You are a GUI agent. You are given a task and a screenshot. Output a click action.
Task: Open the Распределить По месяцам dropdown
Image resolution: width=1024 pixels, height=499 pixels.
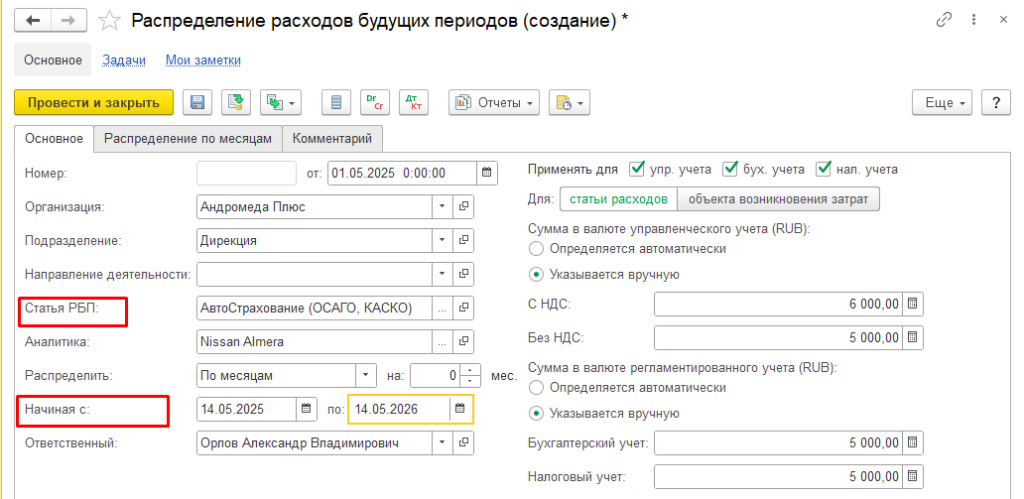(363, 377)
